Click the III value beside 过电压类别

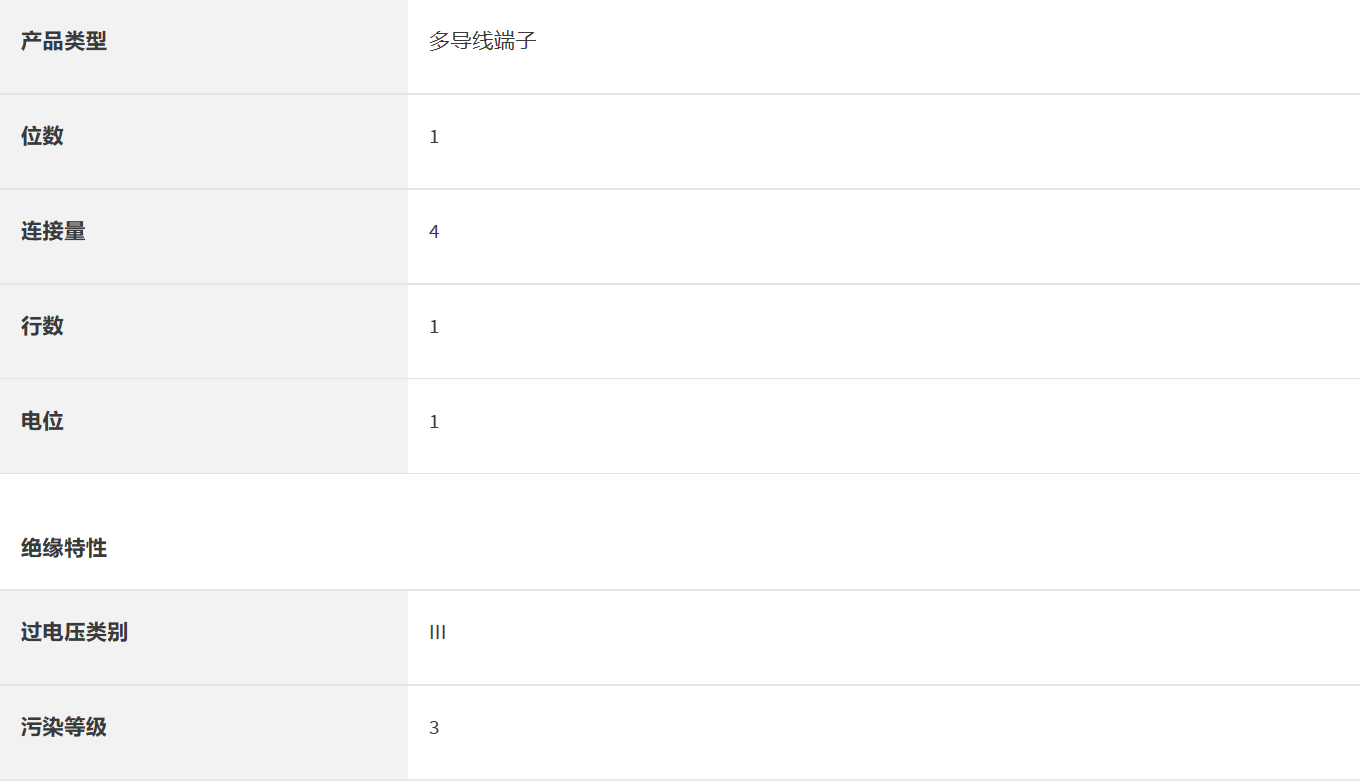437,633
